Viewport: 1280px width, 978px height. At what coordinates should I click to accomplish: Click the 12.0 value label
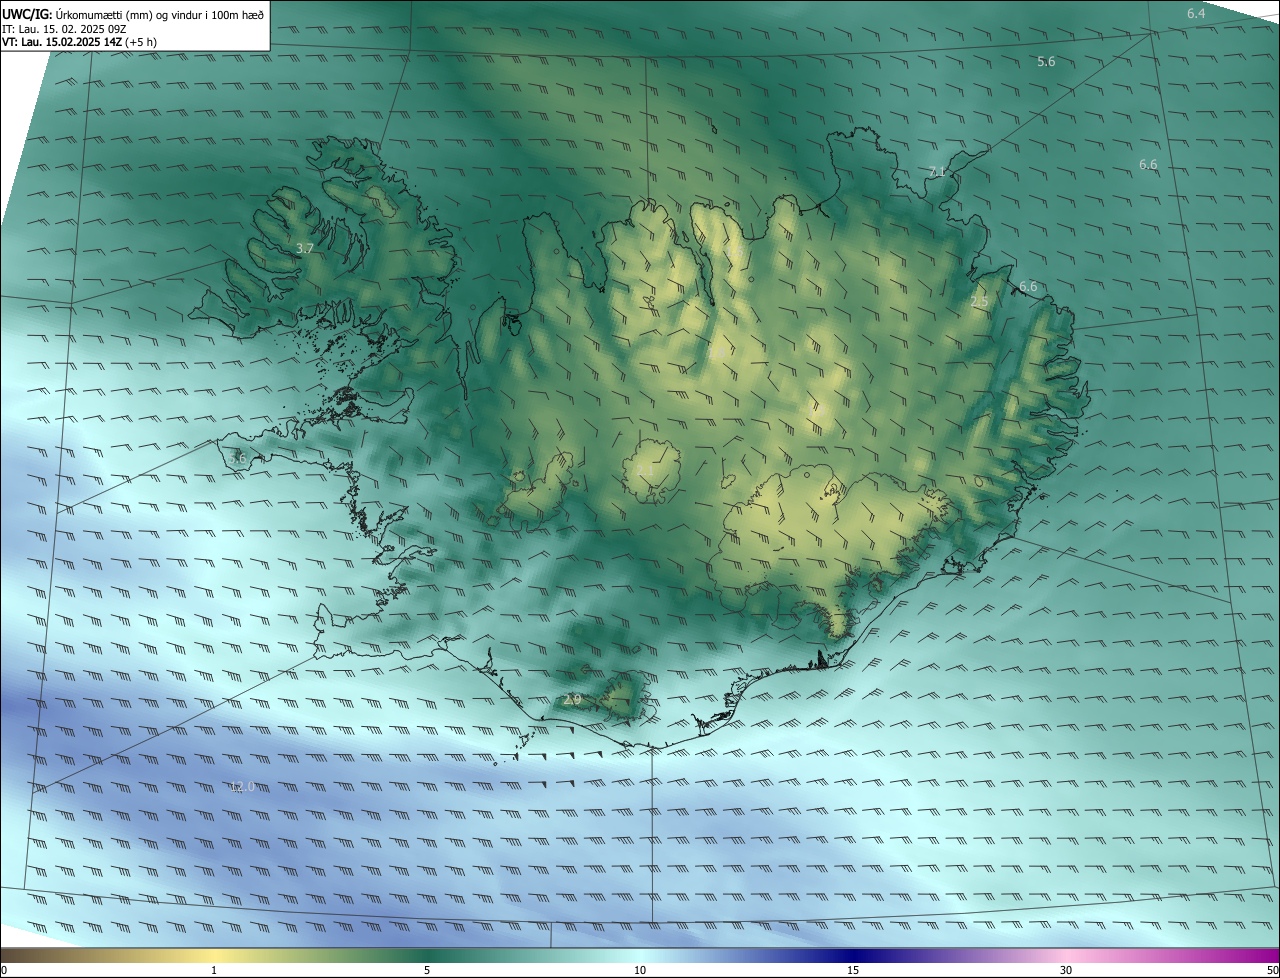[x=242, y=787]
